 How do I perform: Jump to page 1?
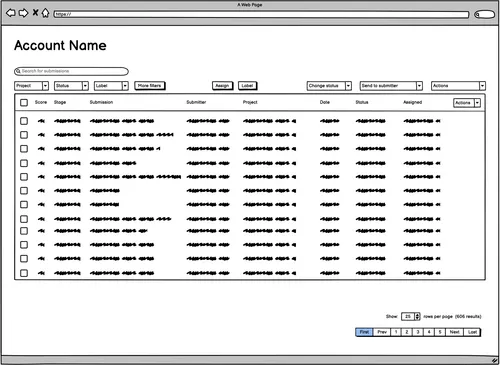[x=396, y=332]
